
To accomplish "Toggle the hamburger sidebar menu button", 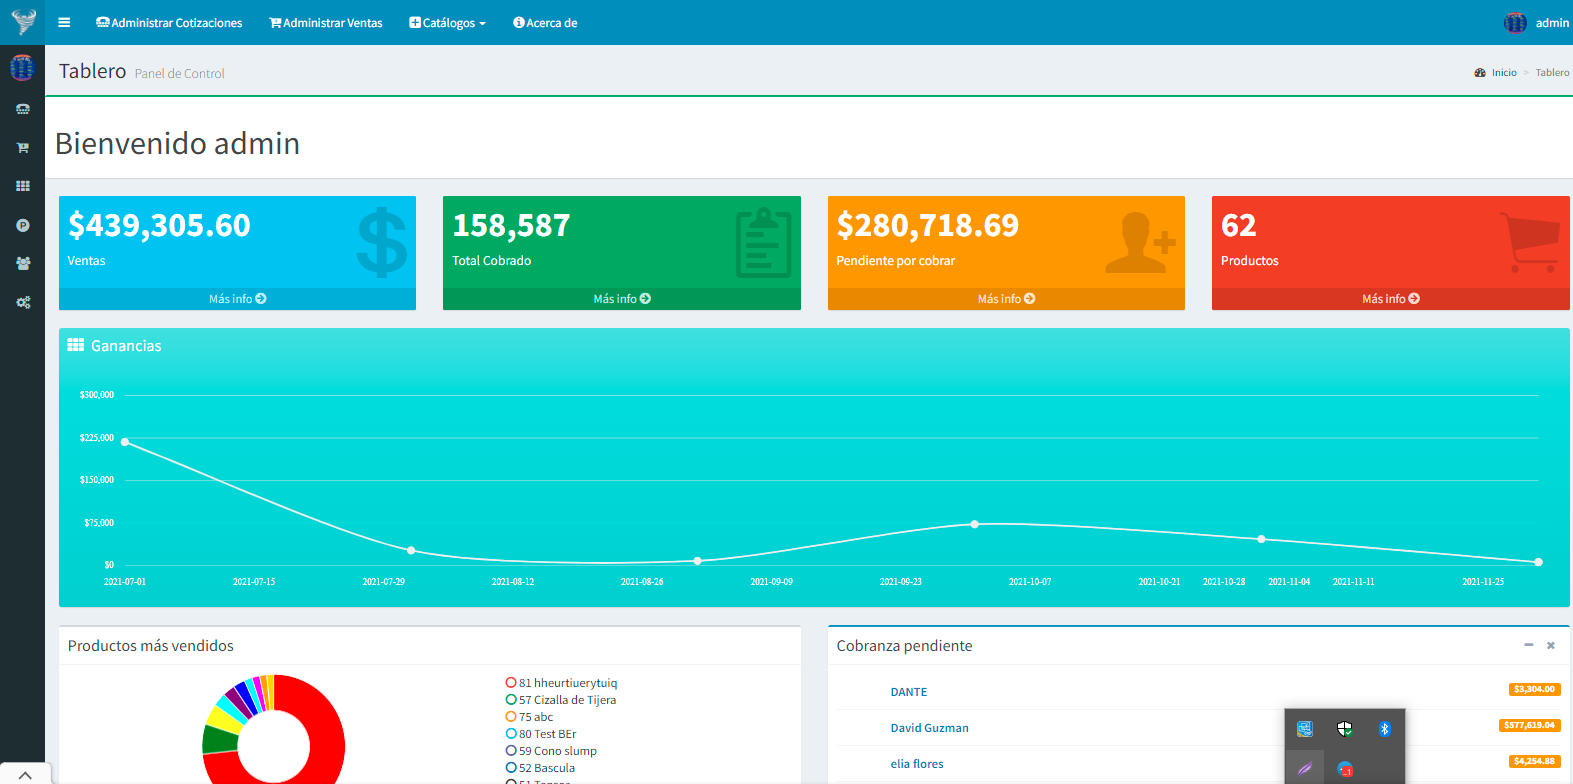I will pyautogui.click(x=64, y=22).
